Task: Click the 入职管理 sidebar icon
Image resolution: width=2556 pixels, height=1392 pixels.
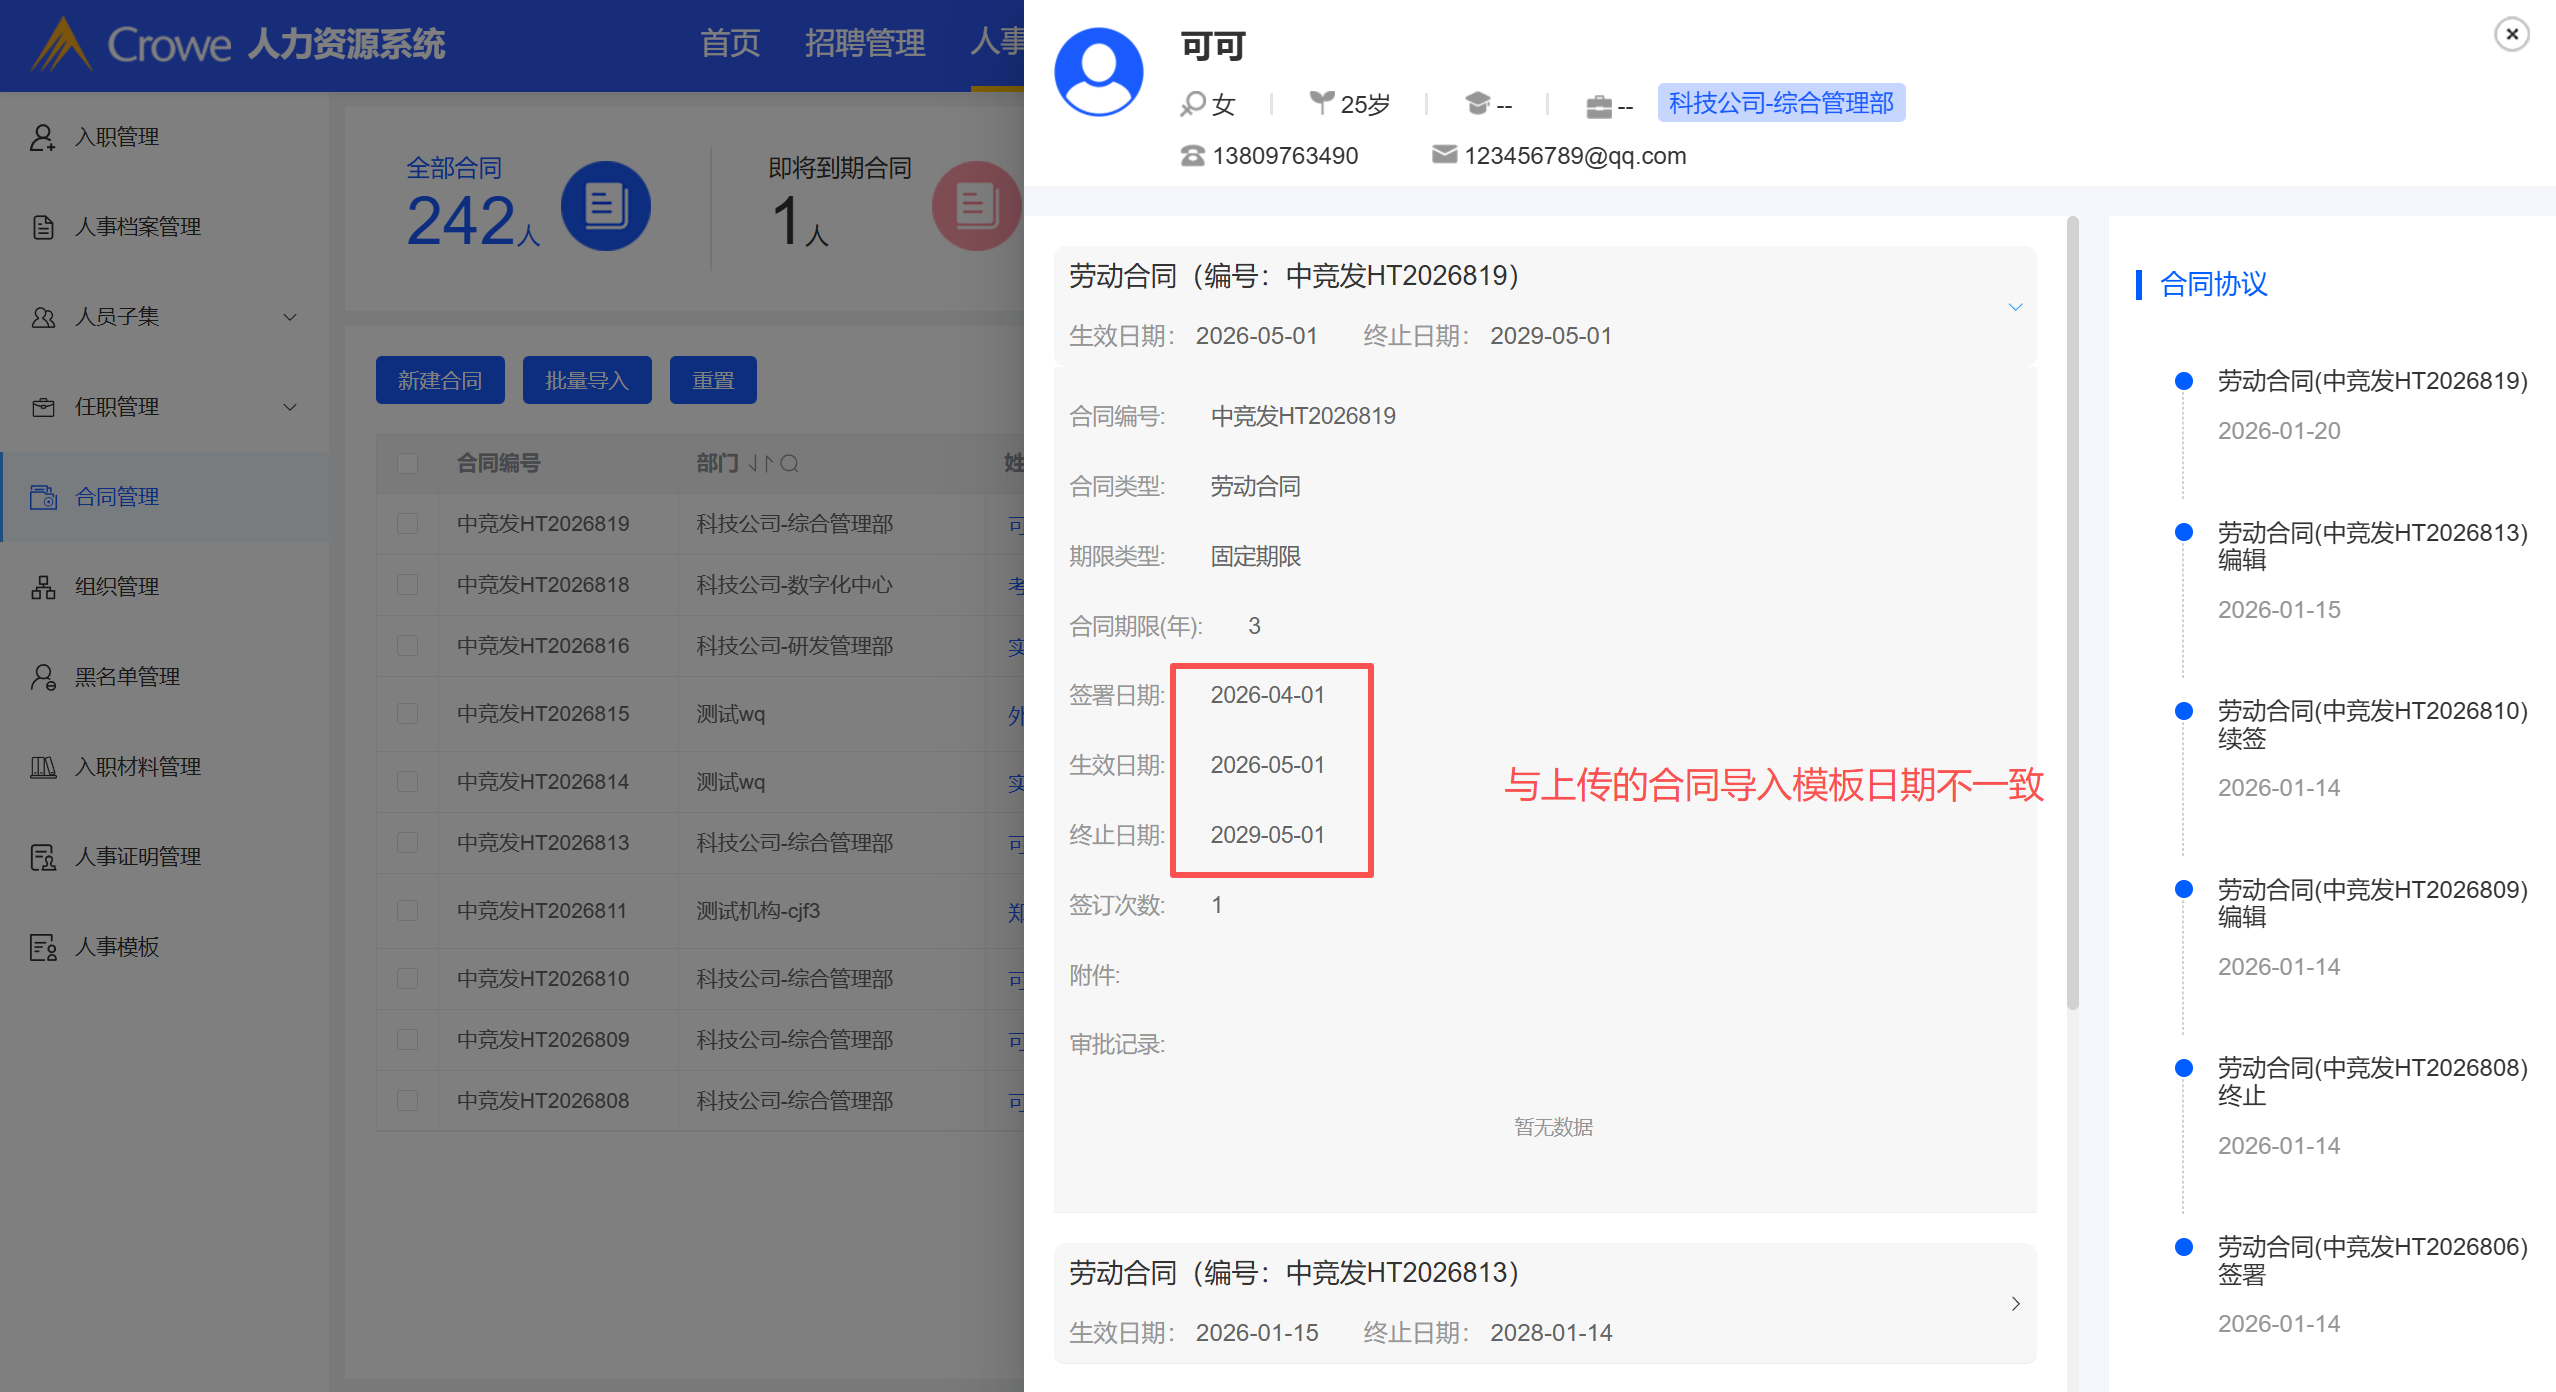Action: pos(42,137)
